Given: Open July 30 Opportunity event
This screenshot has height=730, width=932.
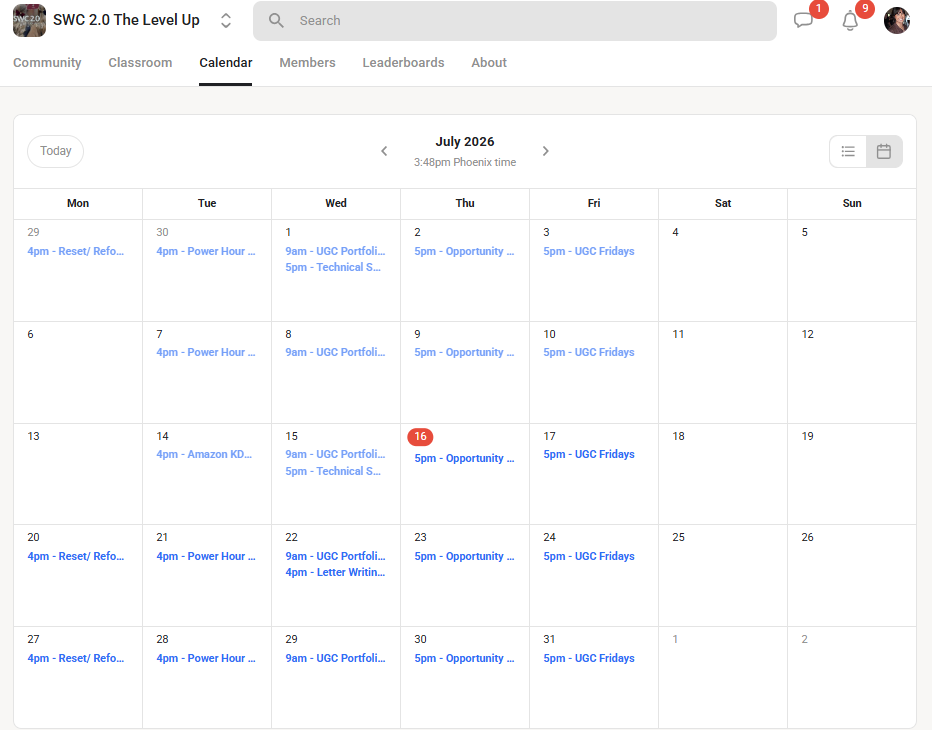Looking at the screenshot, I should (464, 658).
